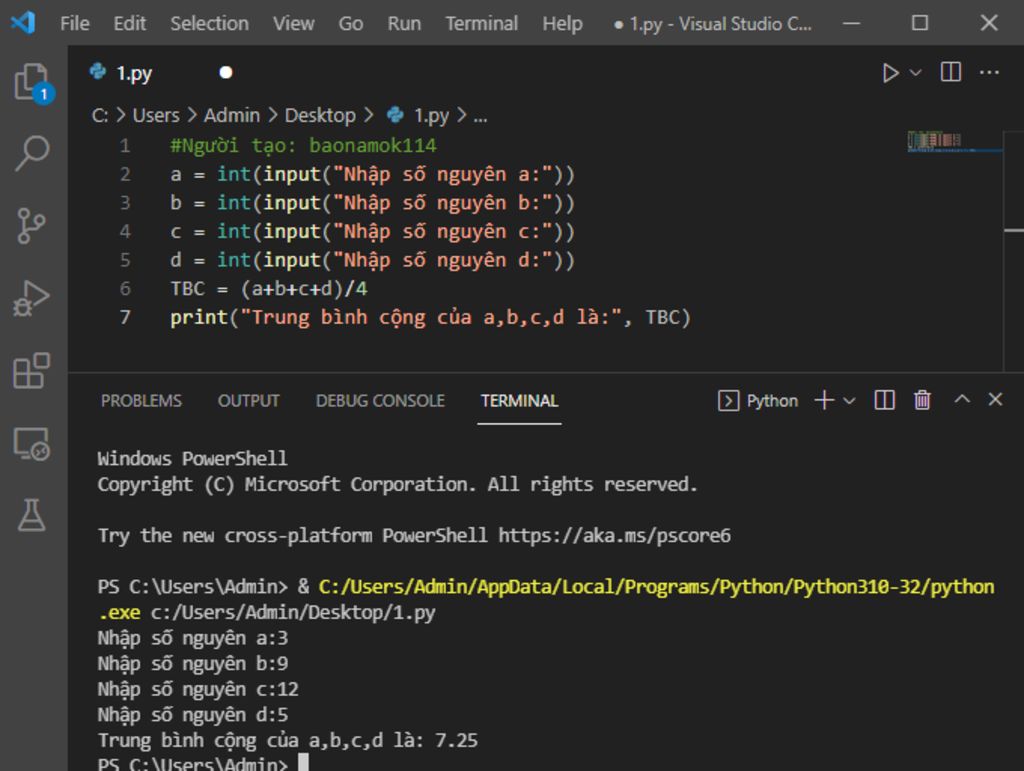1024x771 pixels.
Task: Switch to the OUTPUT tab
Action: 248,400
